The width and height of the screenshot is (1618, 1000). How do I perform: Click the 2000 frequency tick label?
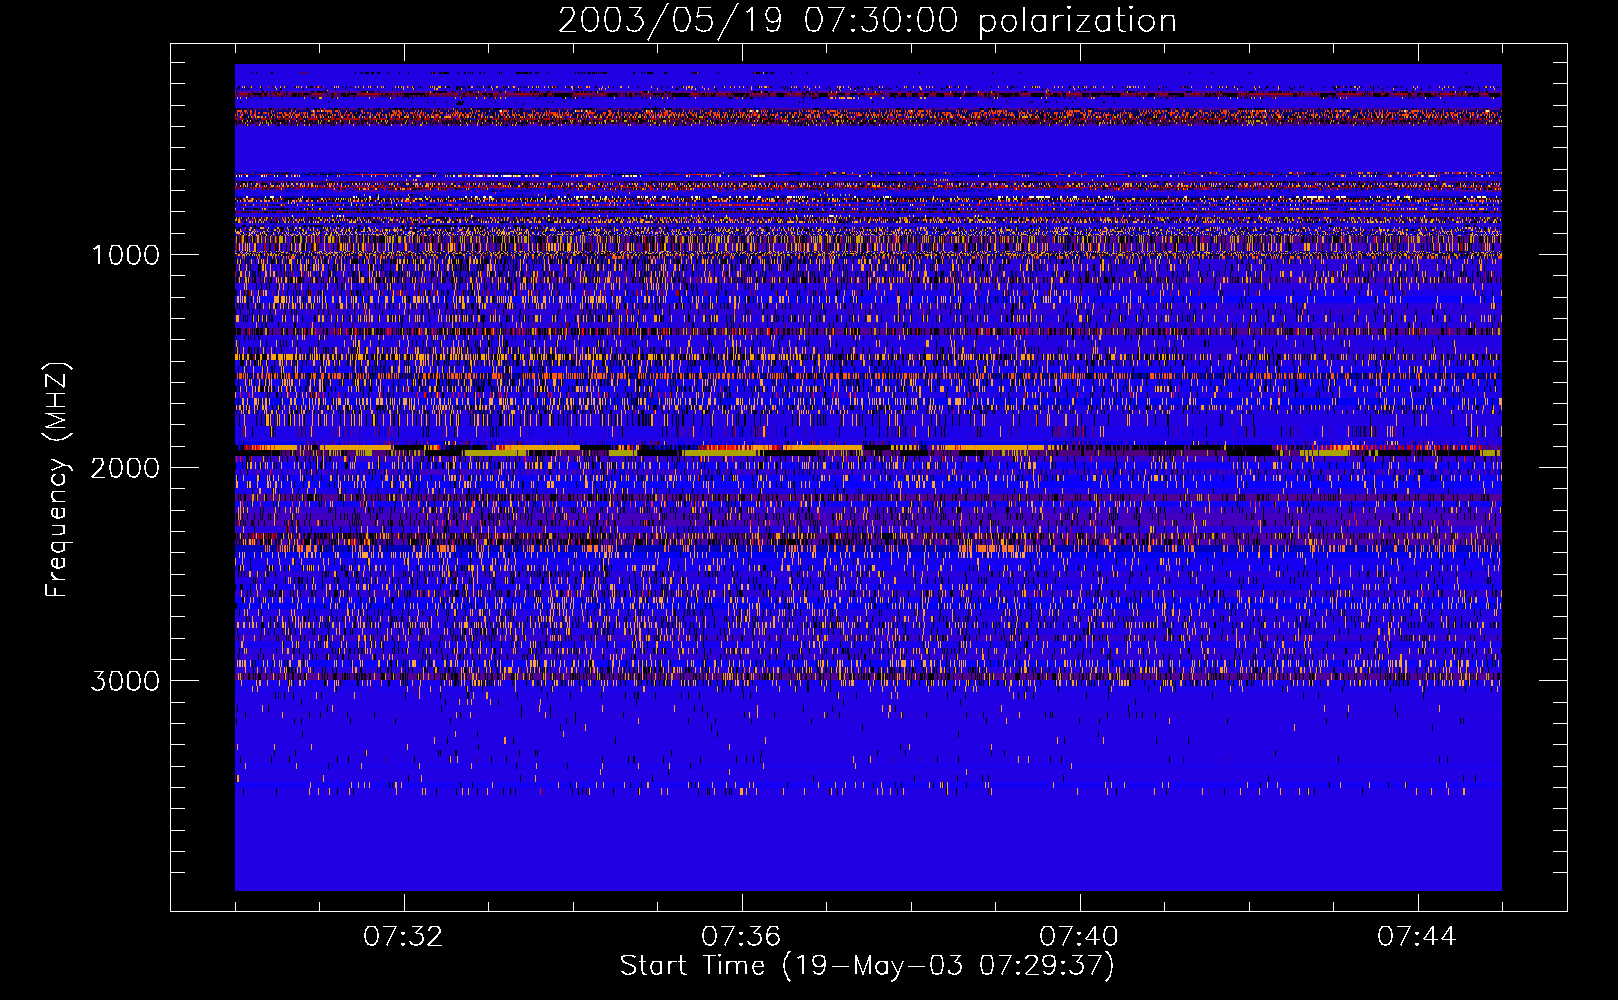click(126, 467)
